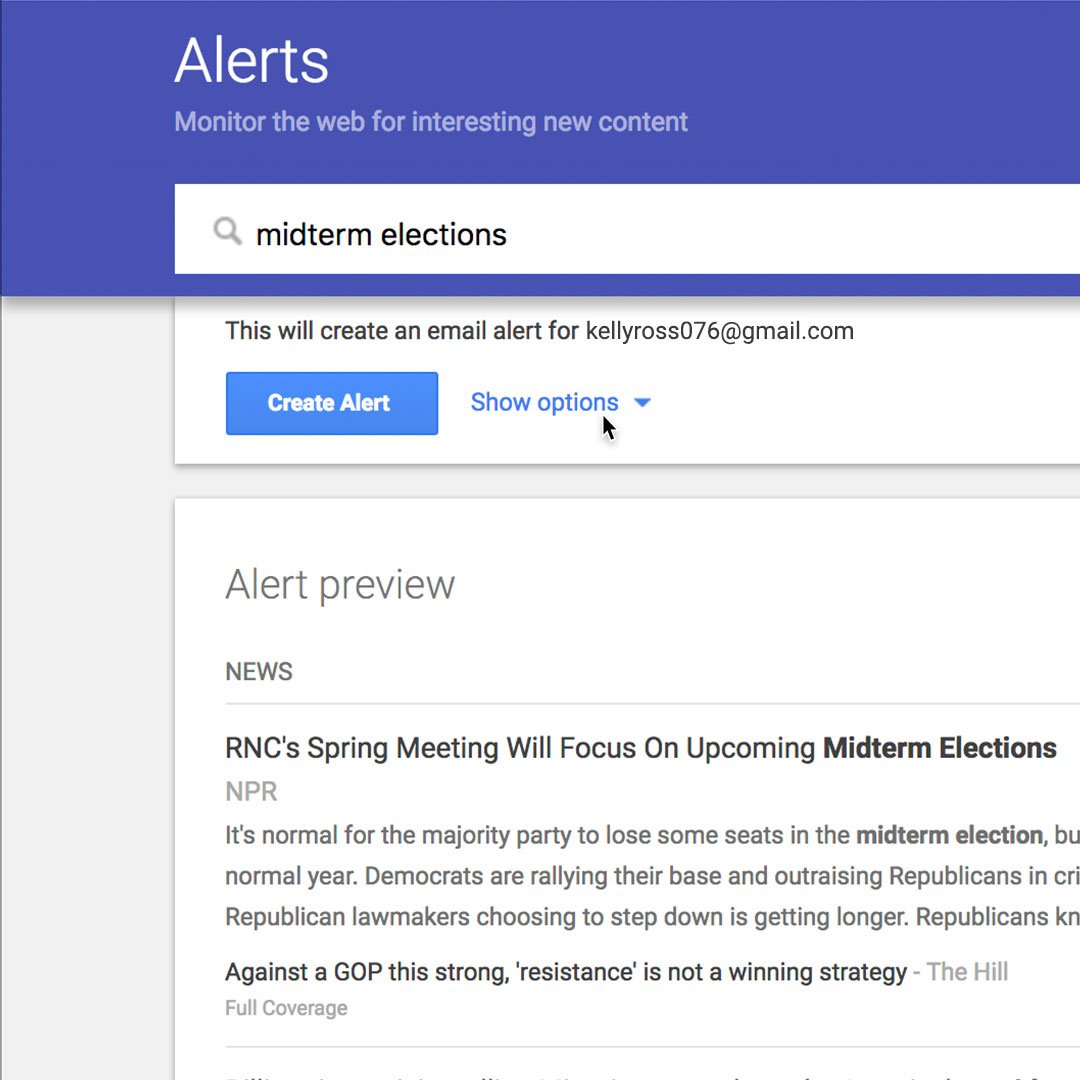The height and width of the screenshot is (1080, 1080).
Task: Click the NEWS section label
Action: point(259,672)
